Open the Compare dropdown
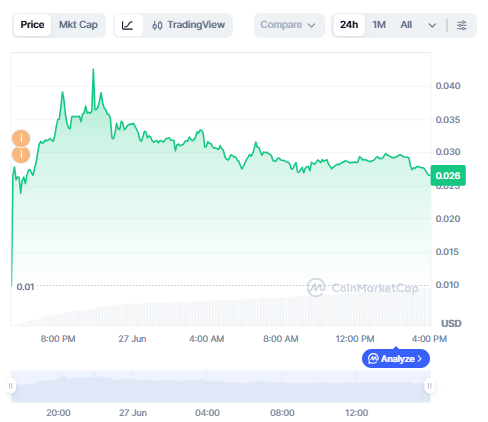Viewport: 488px width, 422px height. point(289,25)
